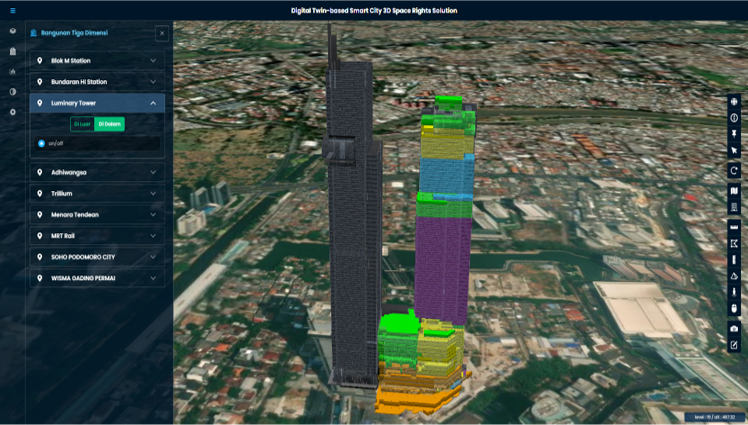This screenshot has height=425, width=748.
Task: Select the cursor pointer tool on right toolbar
Action: click(734, 151)
